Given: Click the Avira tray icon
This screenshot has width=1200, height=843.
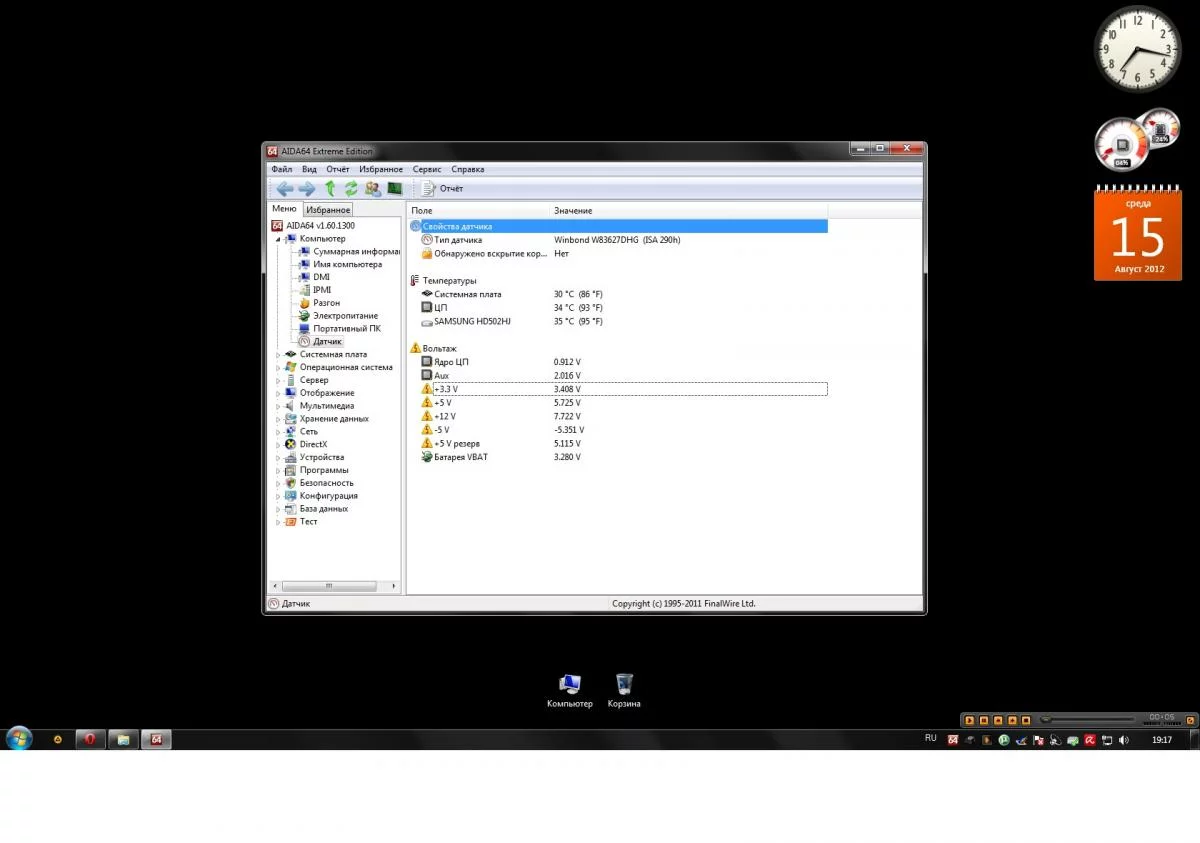Looking at the screenshot, I should tap(1090, 740).
